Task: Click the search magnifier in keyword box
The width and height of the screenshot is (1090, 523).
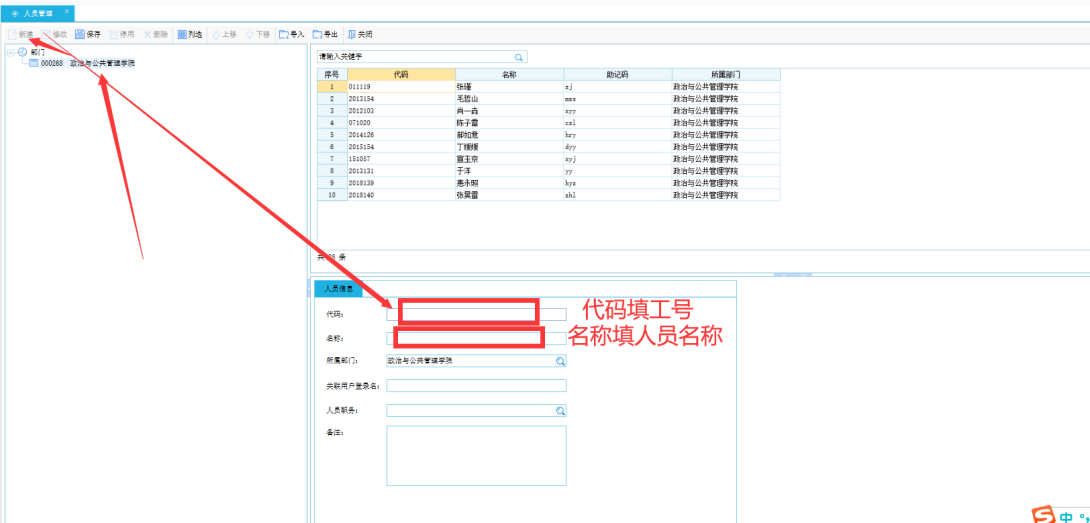Action: (519, 58)
